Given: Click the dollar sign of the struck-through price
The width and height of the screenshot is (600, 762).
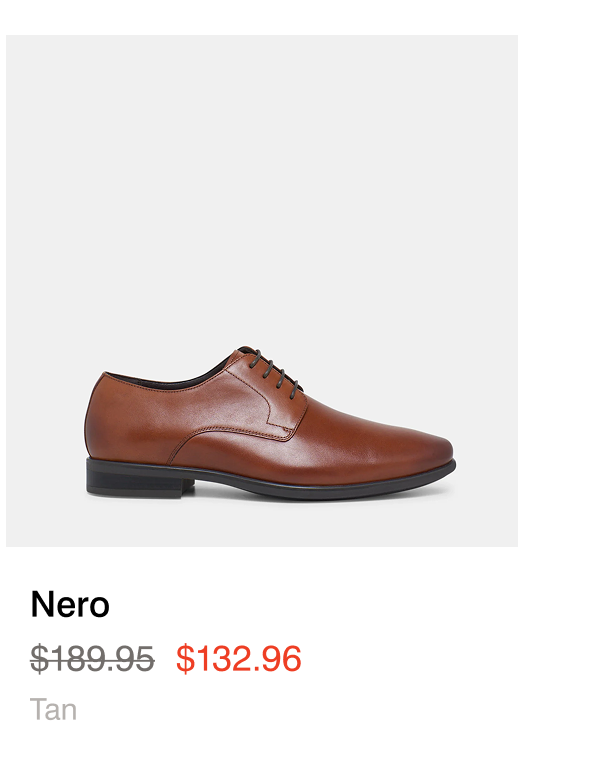Looking at the screenshot, I should pyautogui.click(x=39, y=659).
